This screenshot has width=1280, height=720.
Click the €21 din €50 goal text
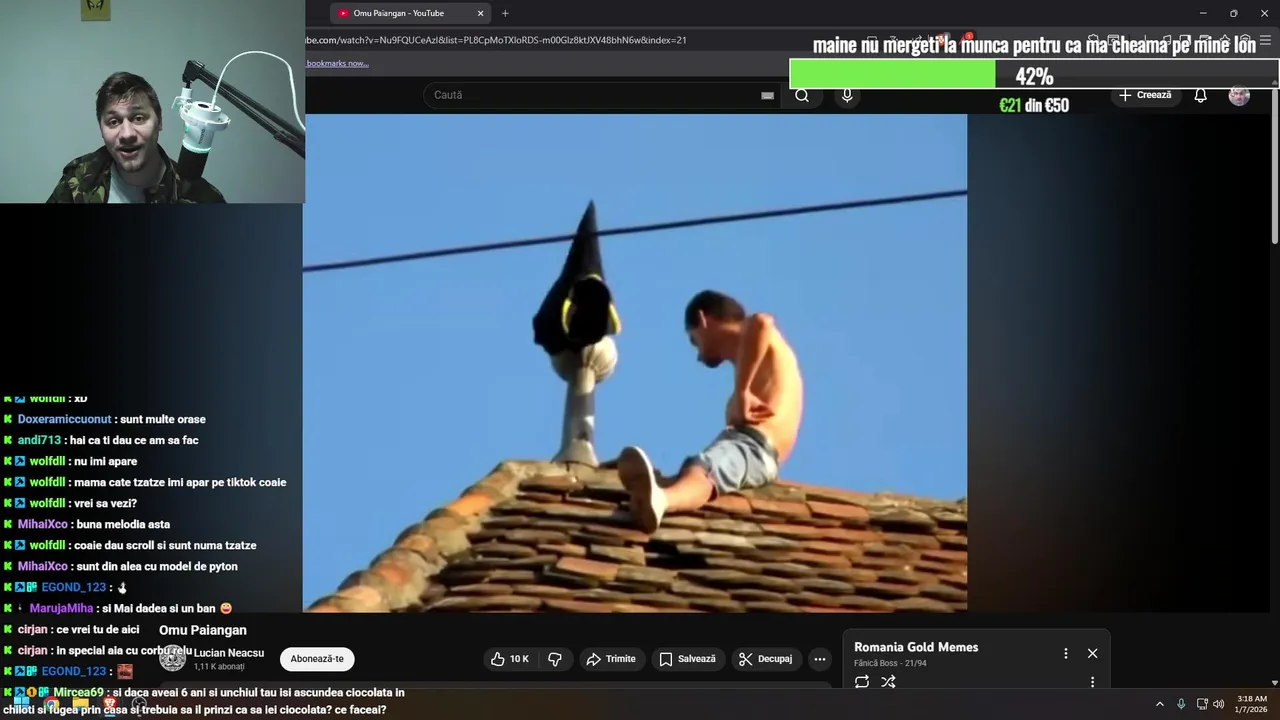click(1034, 105)
